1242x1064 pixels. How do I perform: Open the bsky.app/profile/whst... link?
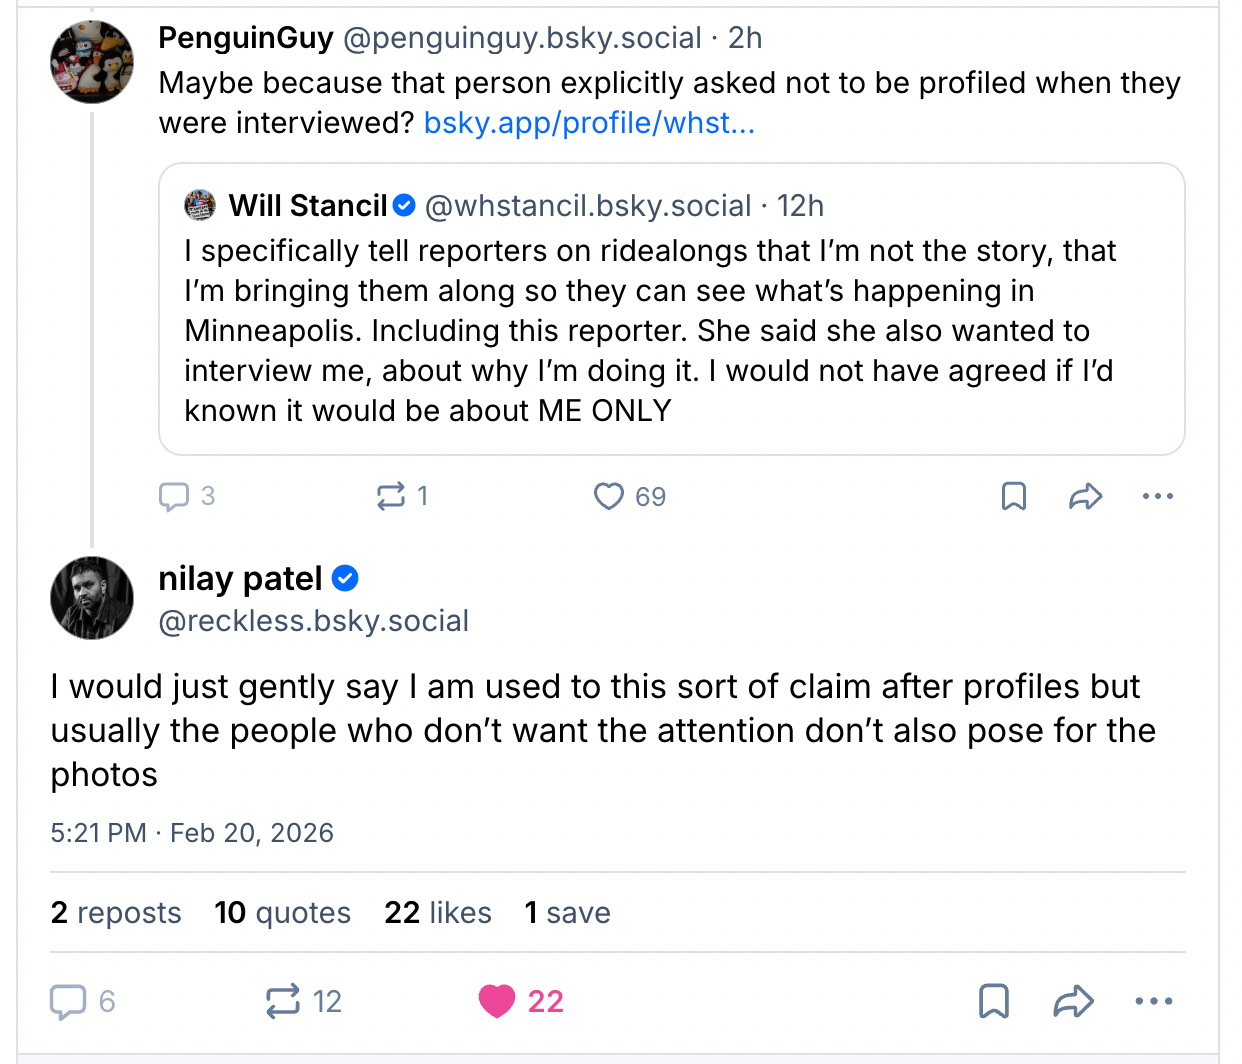(x=589, y=123)
